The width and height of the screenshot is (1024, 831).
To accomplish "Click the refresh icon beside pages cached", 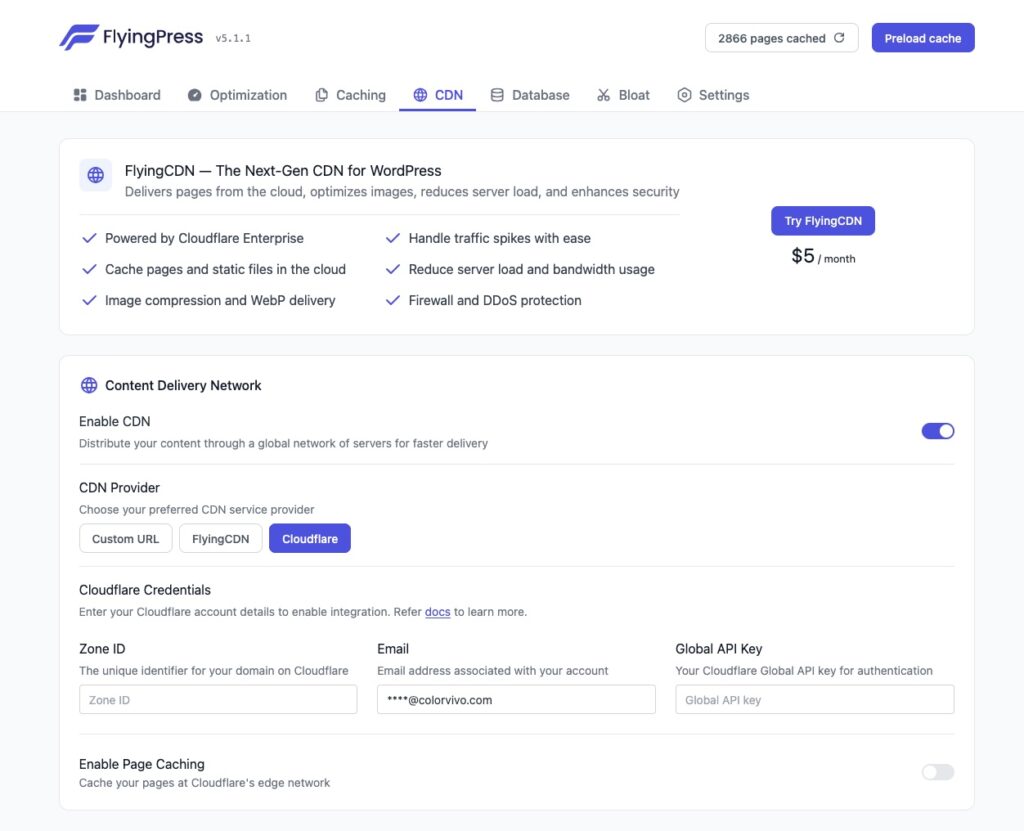I will (x=839, y=38).
